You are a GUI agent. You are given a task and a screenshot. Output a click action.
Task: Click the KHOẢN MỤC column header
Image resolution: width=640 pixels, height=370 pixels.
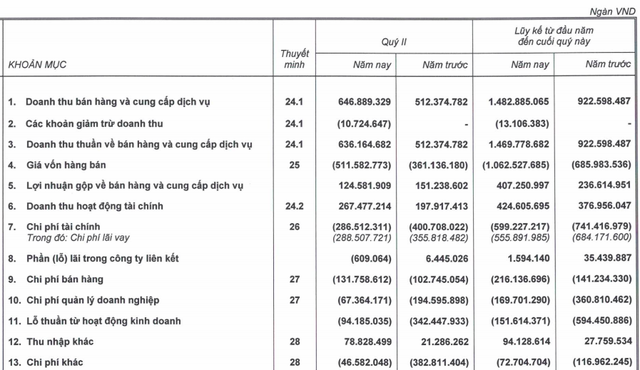click(x=37, y=65)
